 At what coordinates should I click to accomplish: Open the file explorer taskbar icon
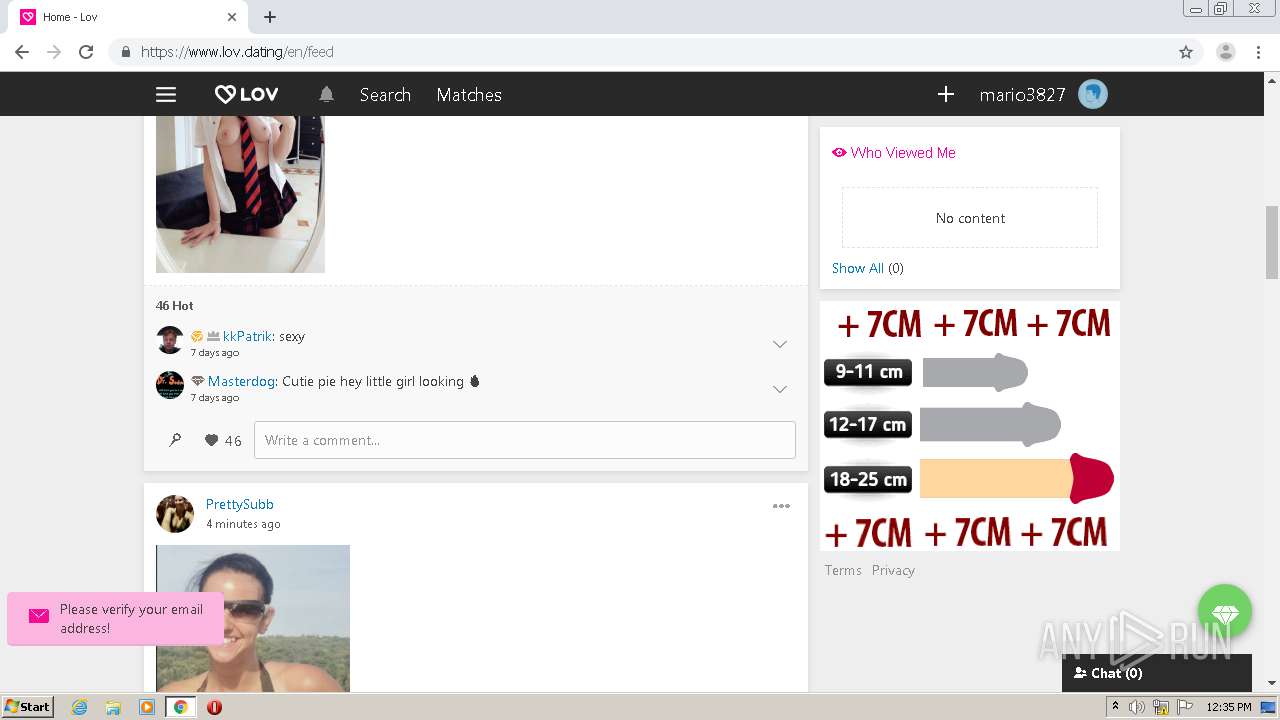[x=113, y=707]
